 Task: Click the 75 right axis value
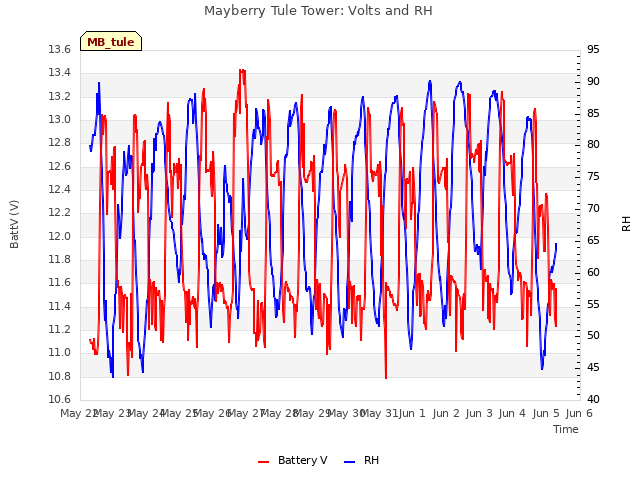click(x=593, y=177)
